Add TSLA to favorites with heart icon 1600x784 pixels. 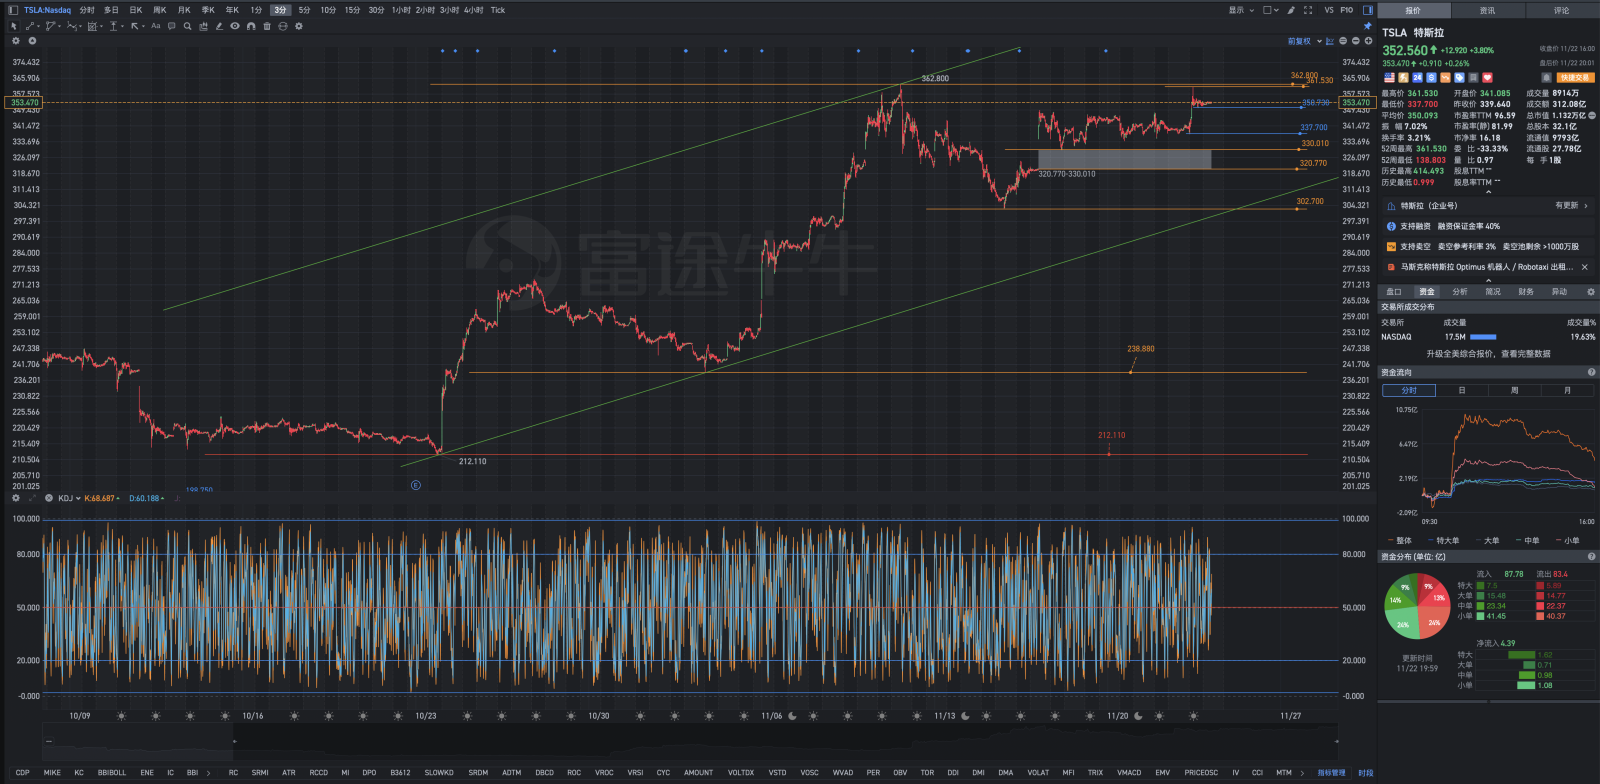click(x=1487, y=78)
